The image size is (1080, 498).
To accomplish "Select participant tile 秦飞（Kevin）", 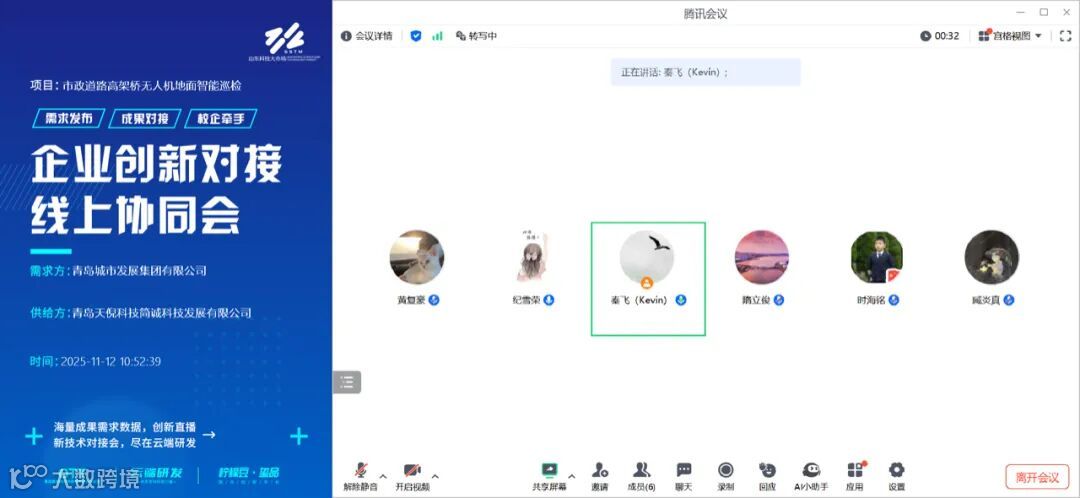I will [648, 279].
